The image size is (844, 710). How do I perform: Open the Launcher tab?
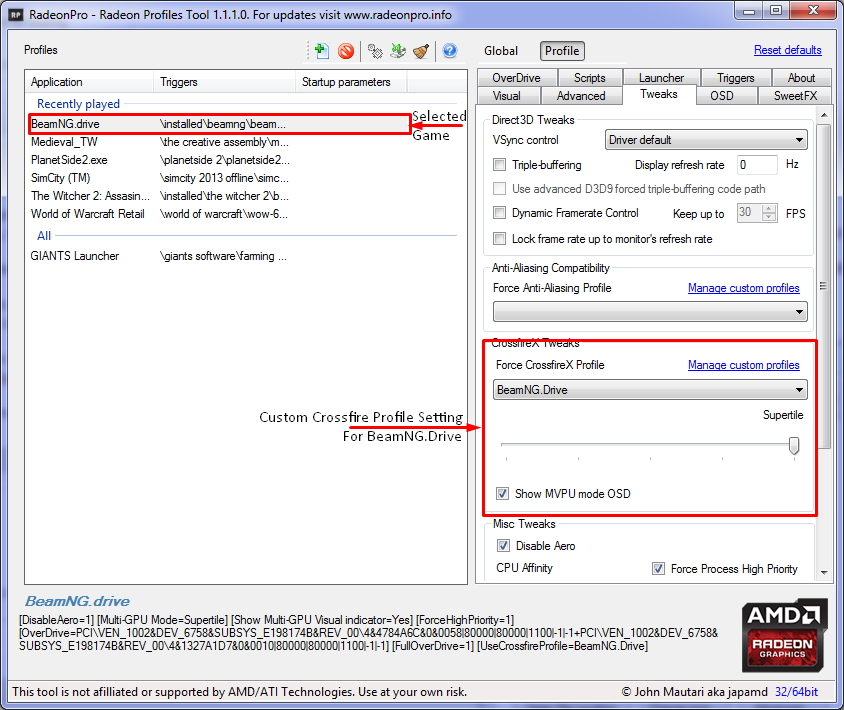coord(662,78)
